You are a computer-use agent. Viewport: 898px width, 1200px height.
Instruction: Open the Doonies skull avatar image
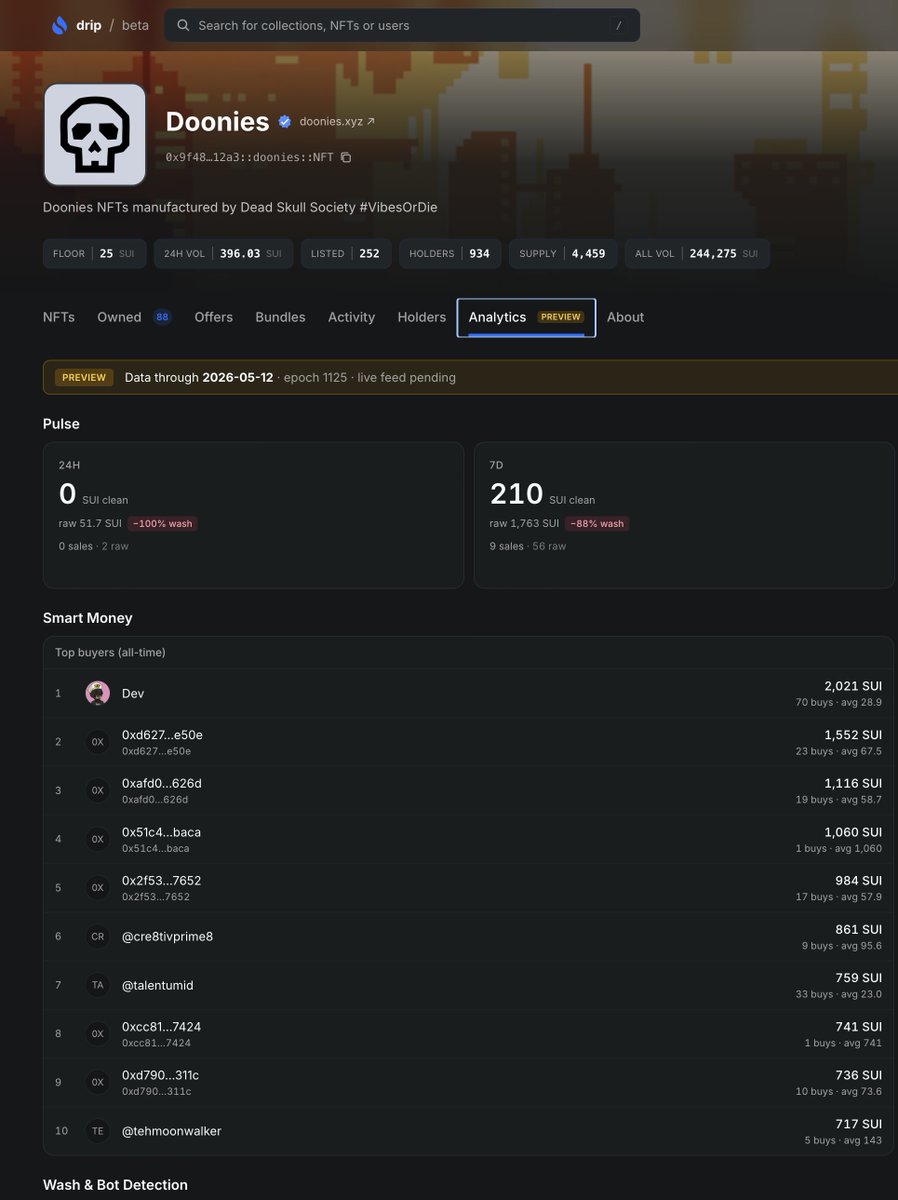click(x=95, y=134)
